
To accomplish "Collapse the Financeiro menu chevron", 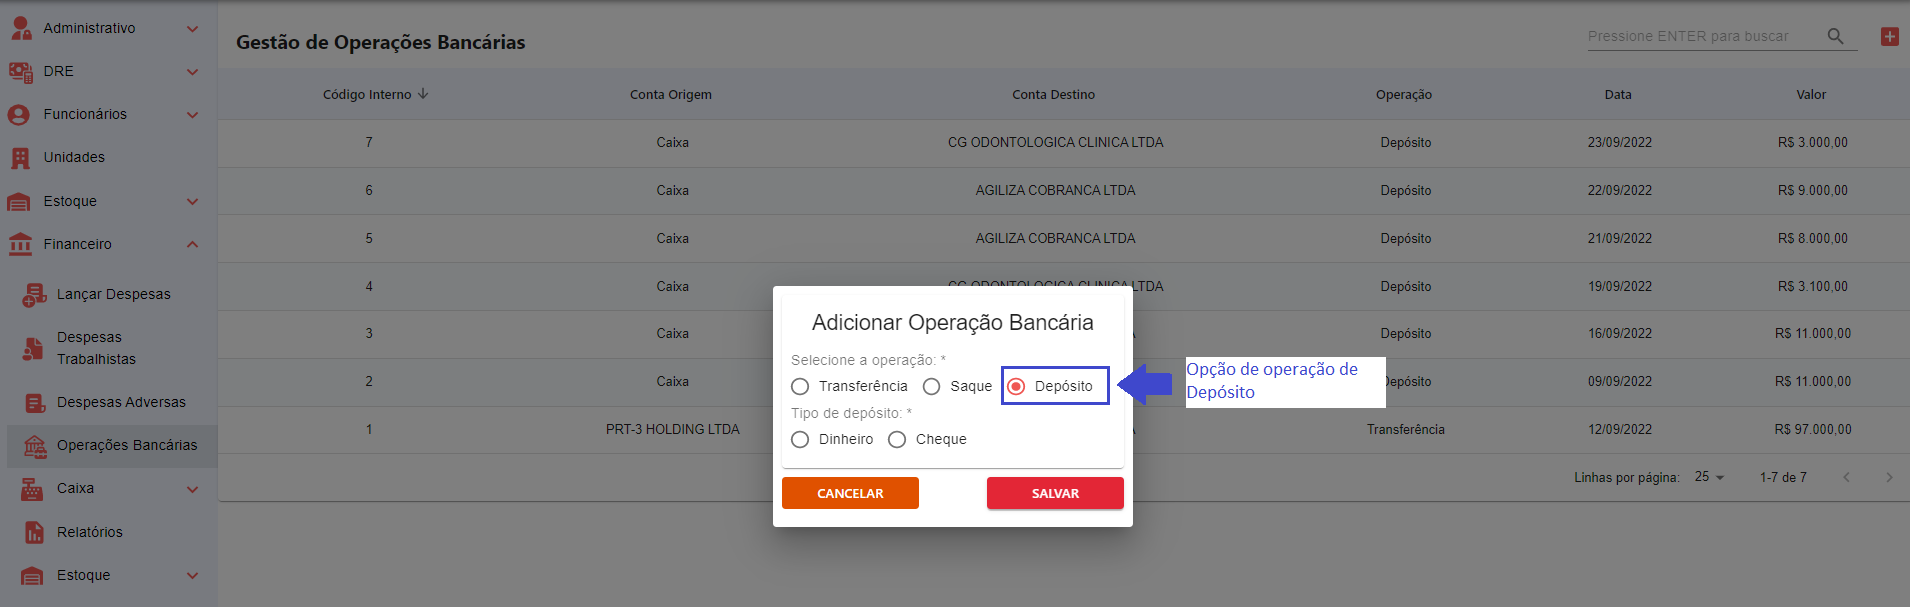I will tap(192, 245).
